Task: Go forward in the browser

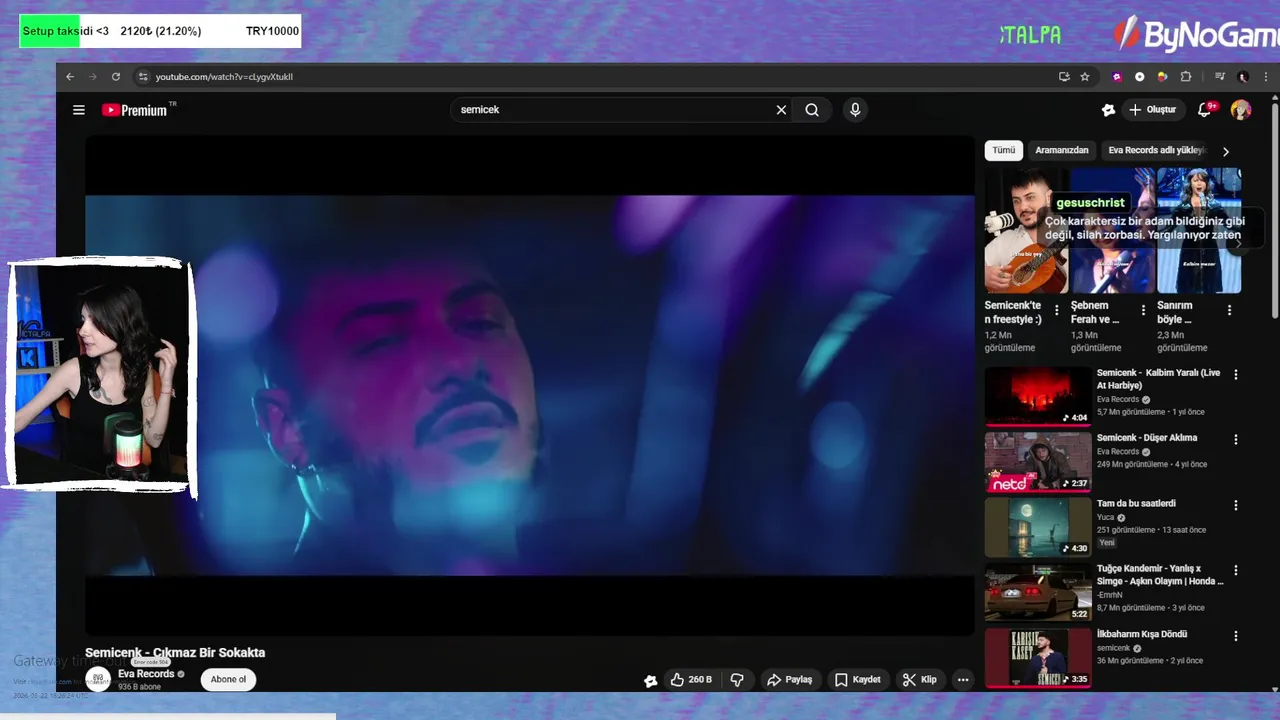Action: 93,77
